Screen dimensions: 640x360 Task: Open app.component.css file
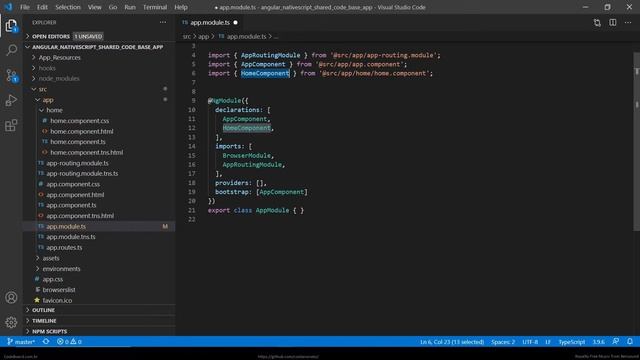coord(99,184)
